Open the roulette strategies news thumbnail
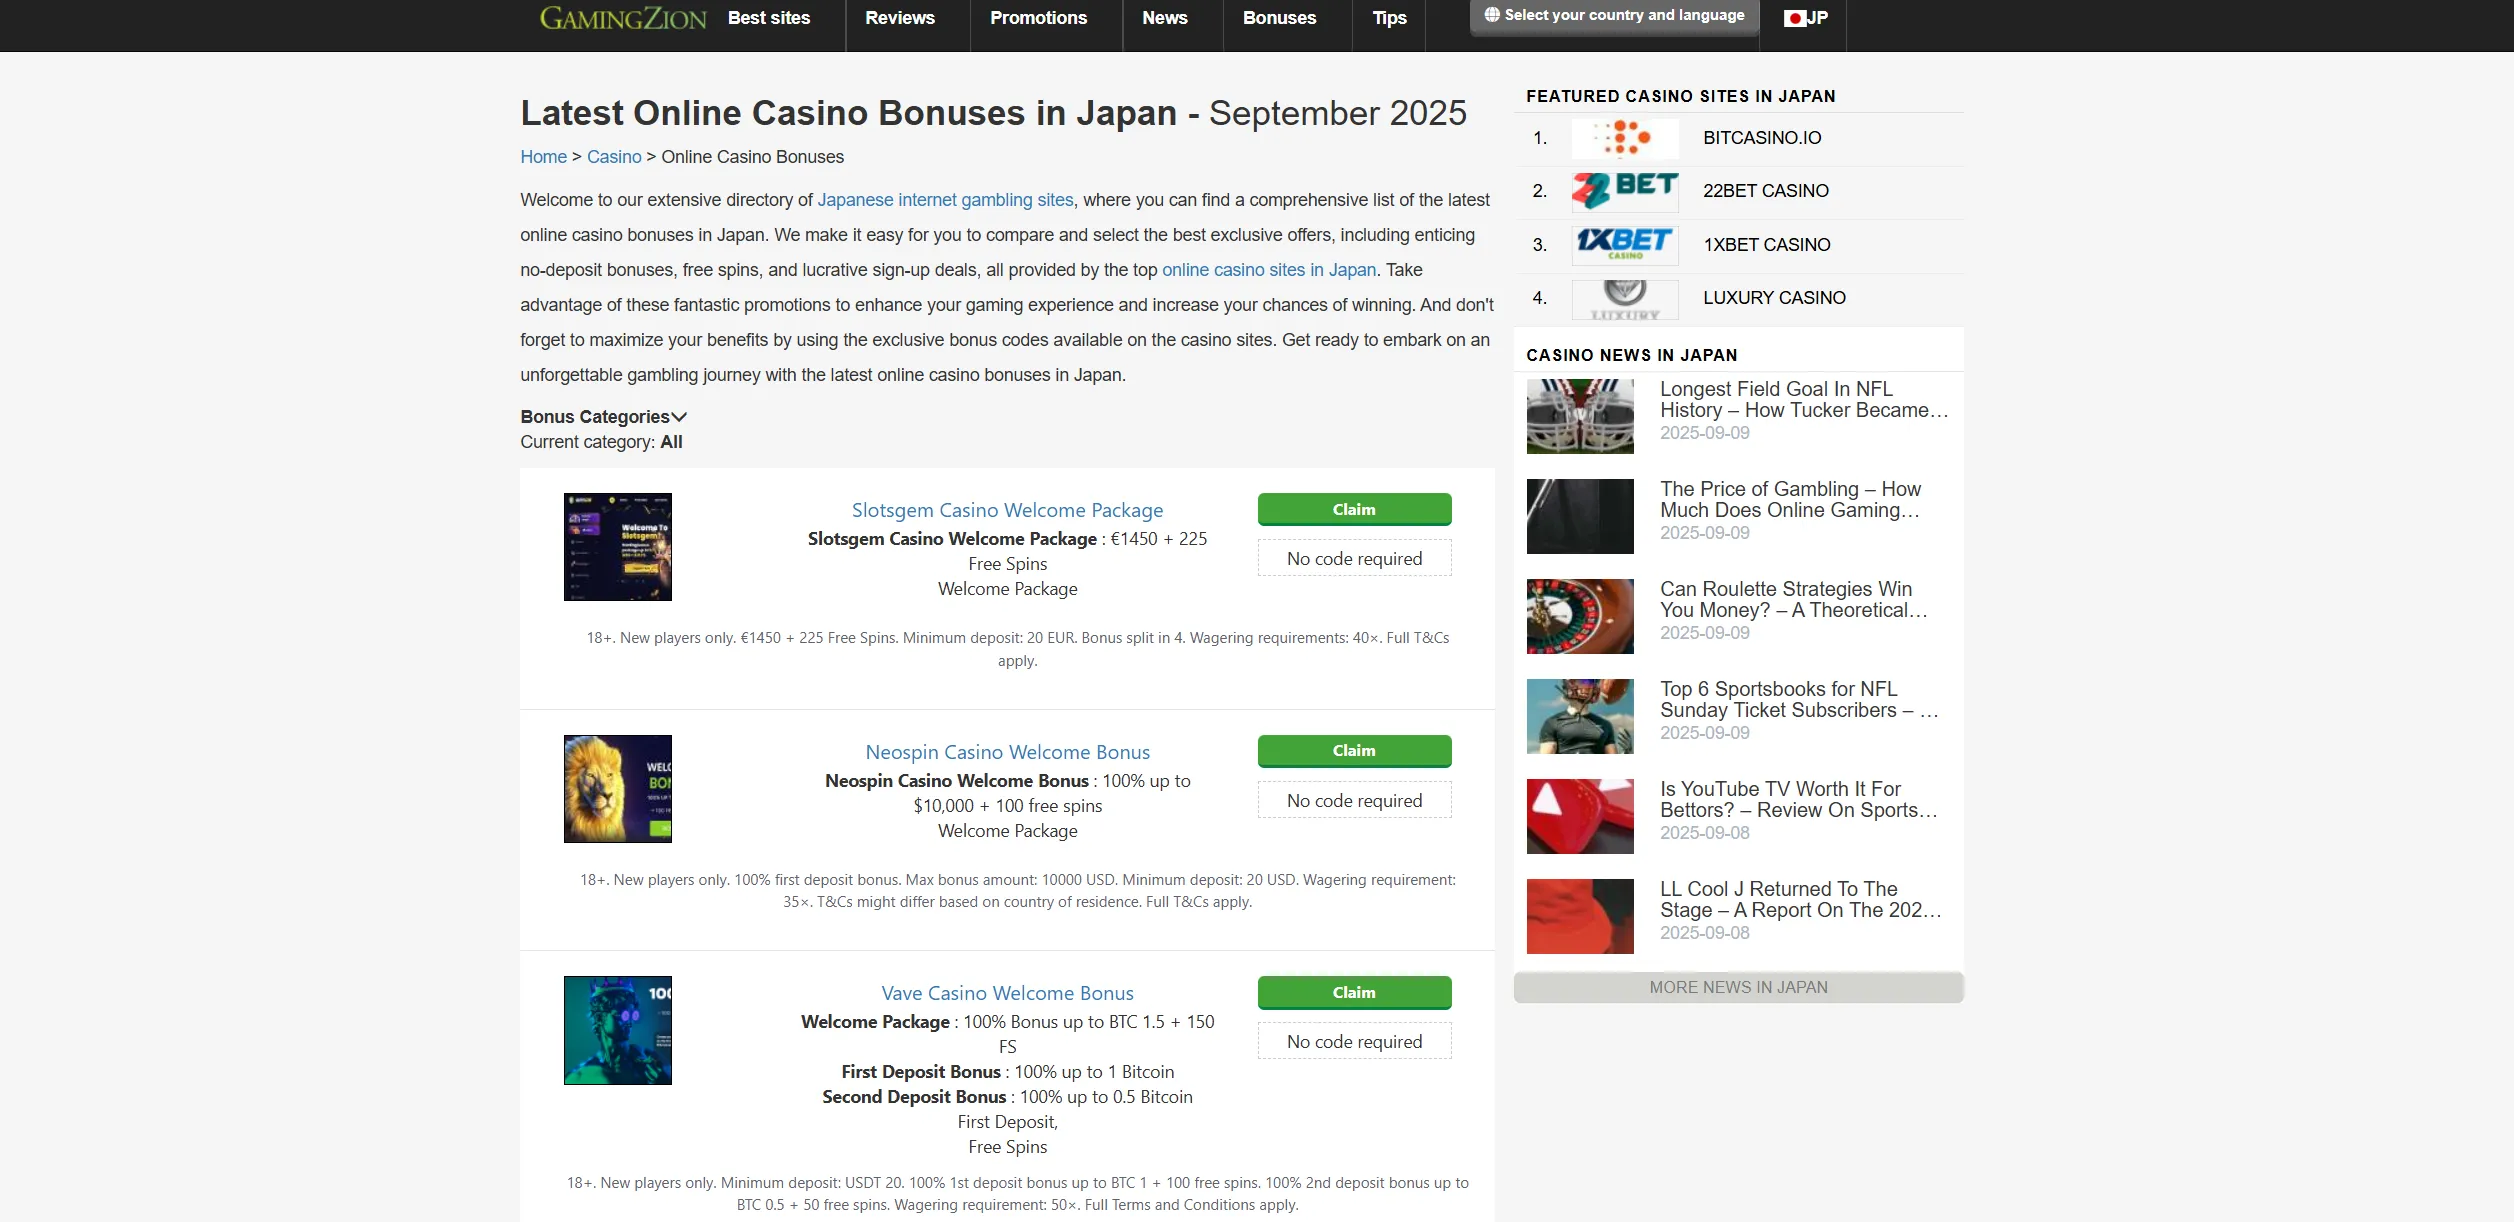This screenshot has height=1222, width=2514. point(1580,616)
